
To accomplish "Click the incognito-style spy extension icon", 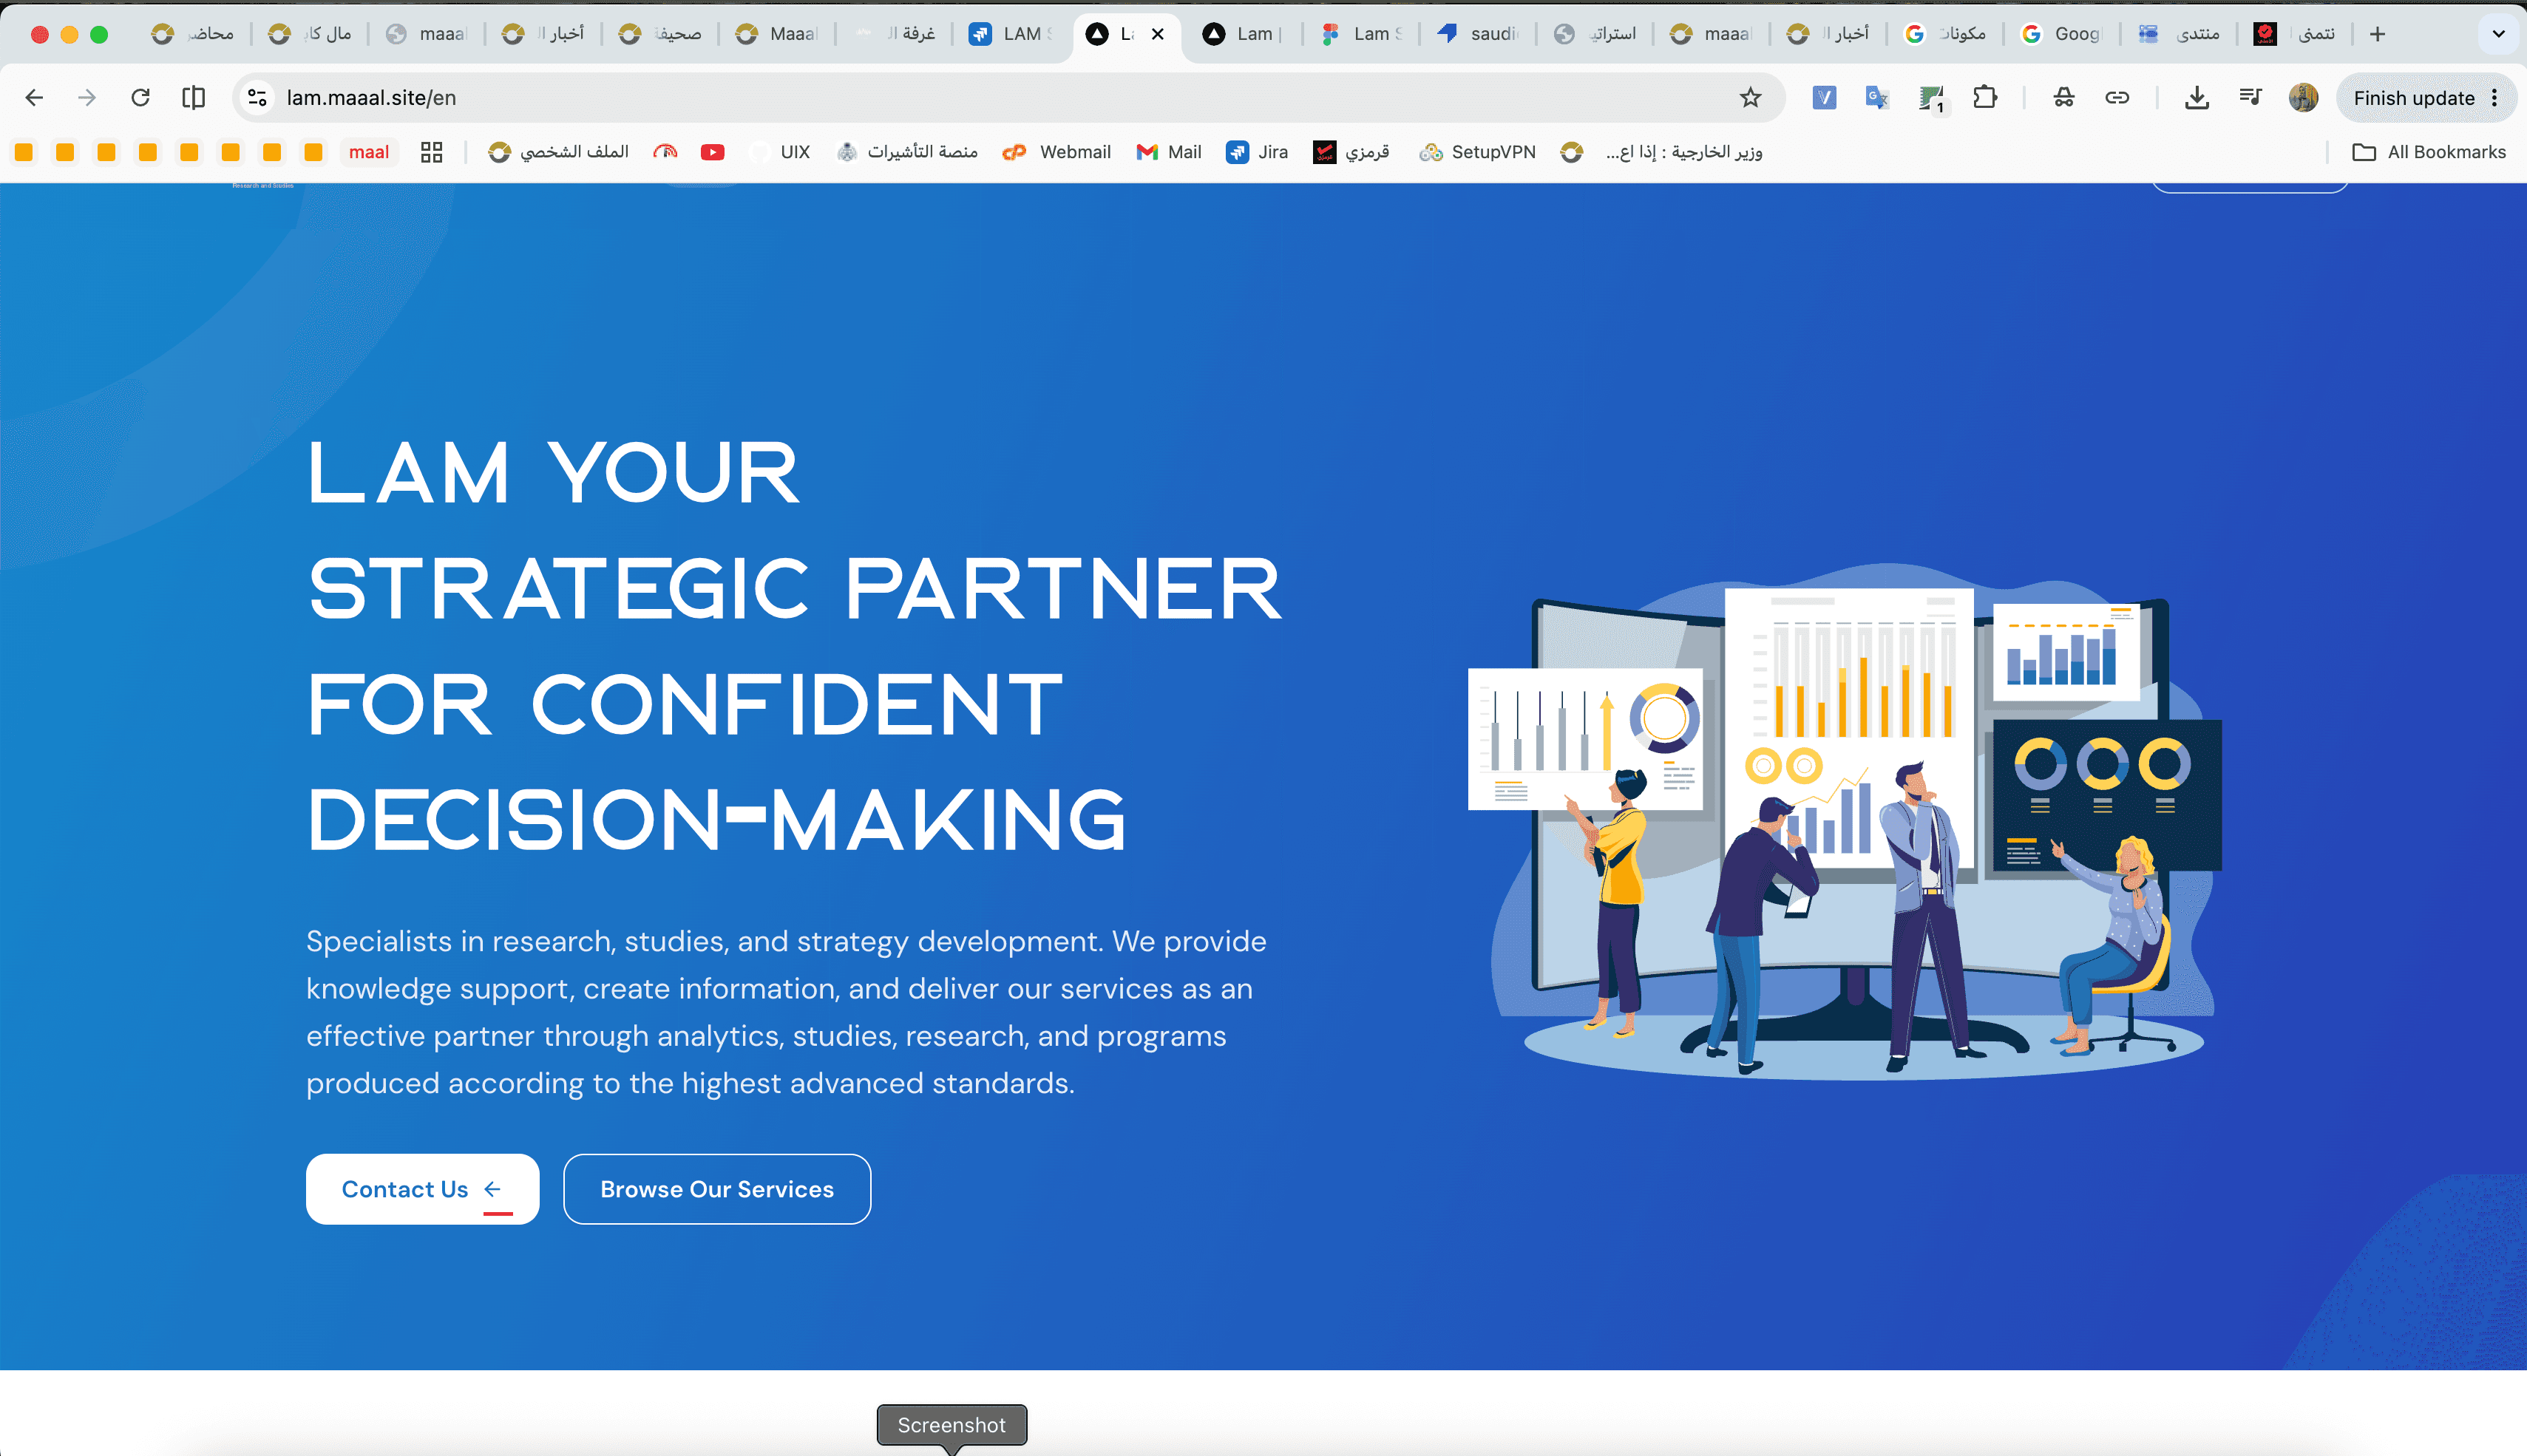I will (x=2064, y=97).
